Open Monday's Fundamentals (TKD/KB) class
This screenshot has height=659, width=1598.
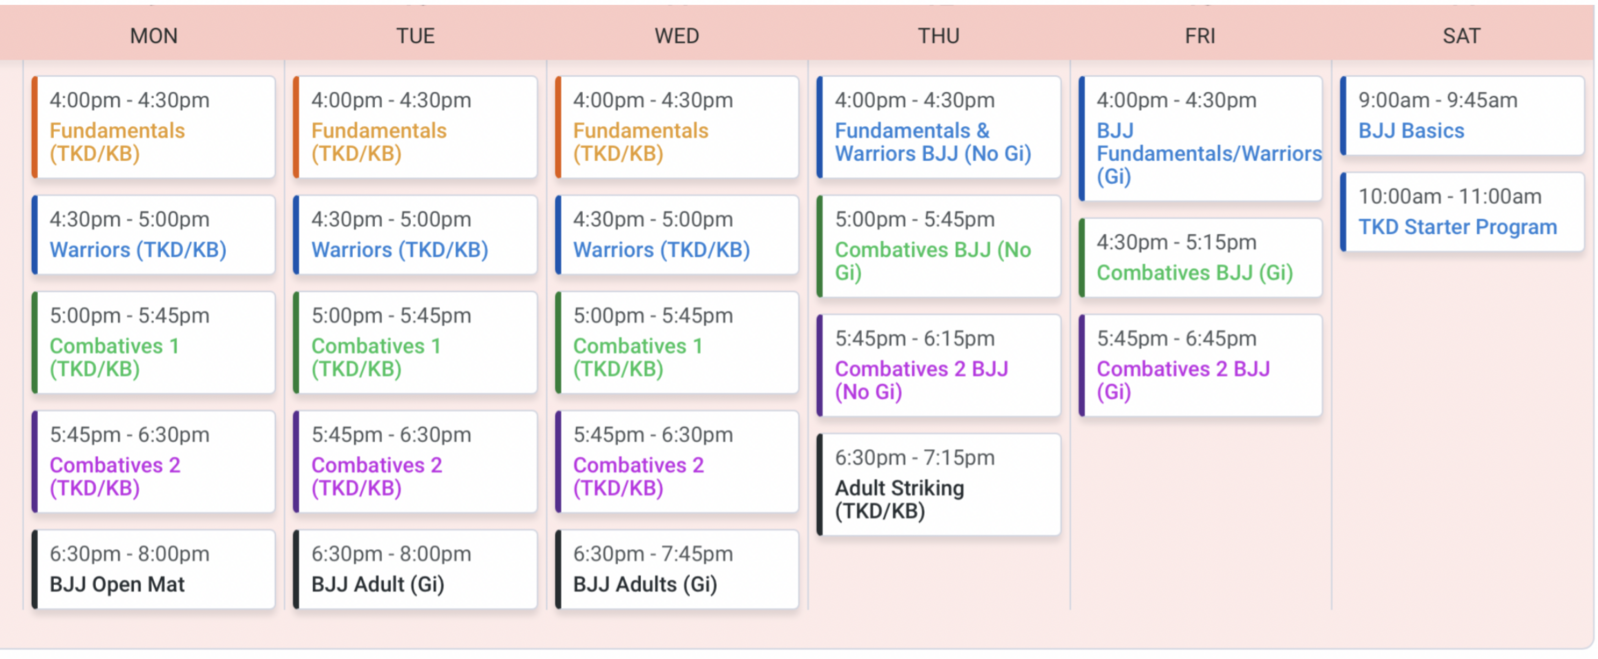coord(154,127)
